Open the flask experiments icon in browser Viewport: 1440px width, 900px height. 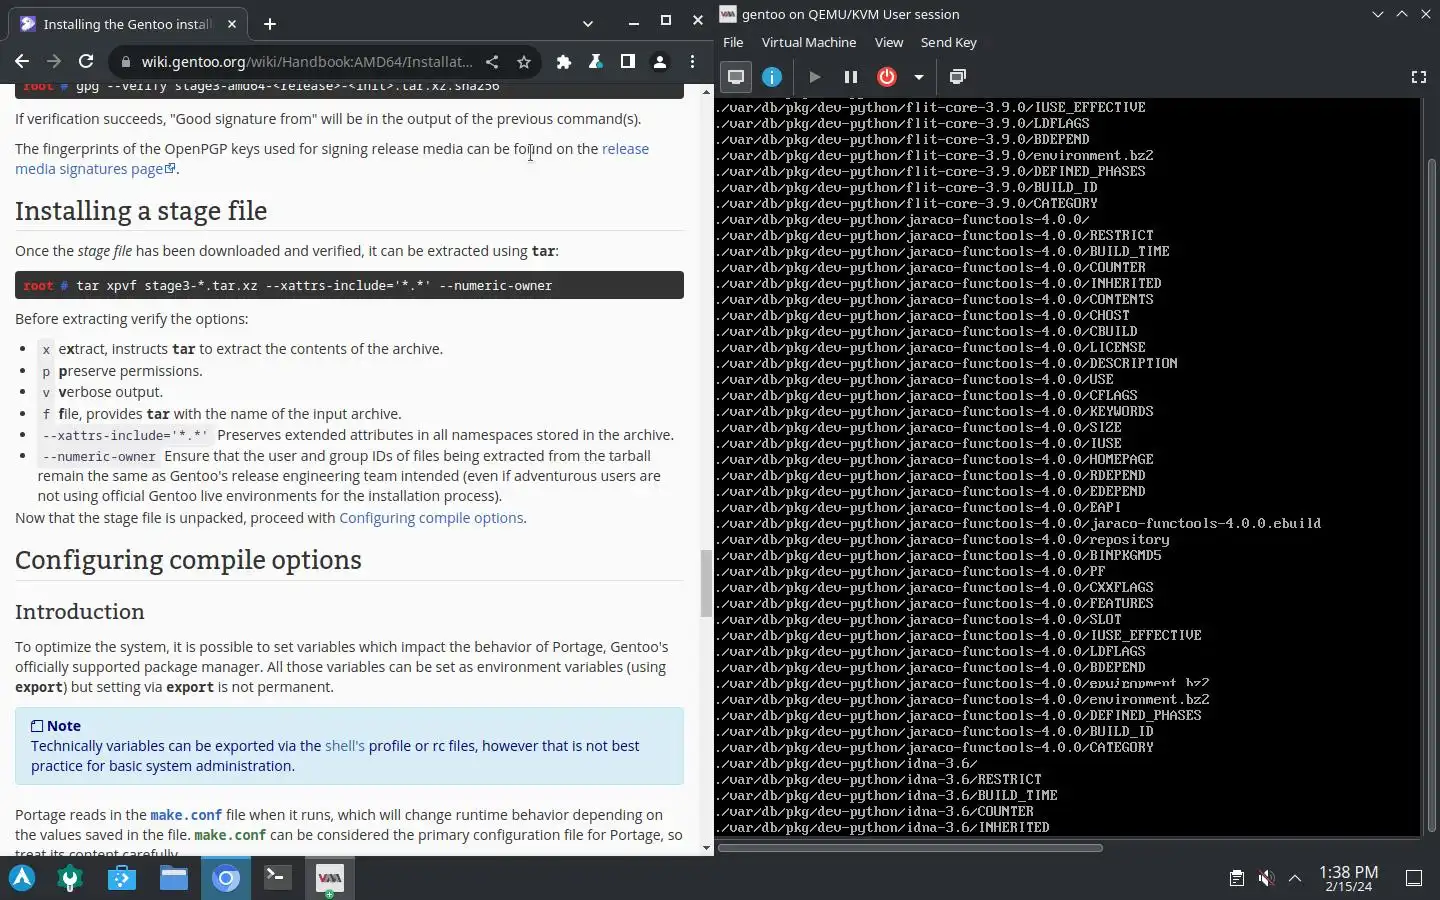click(x=596, y=62)
